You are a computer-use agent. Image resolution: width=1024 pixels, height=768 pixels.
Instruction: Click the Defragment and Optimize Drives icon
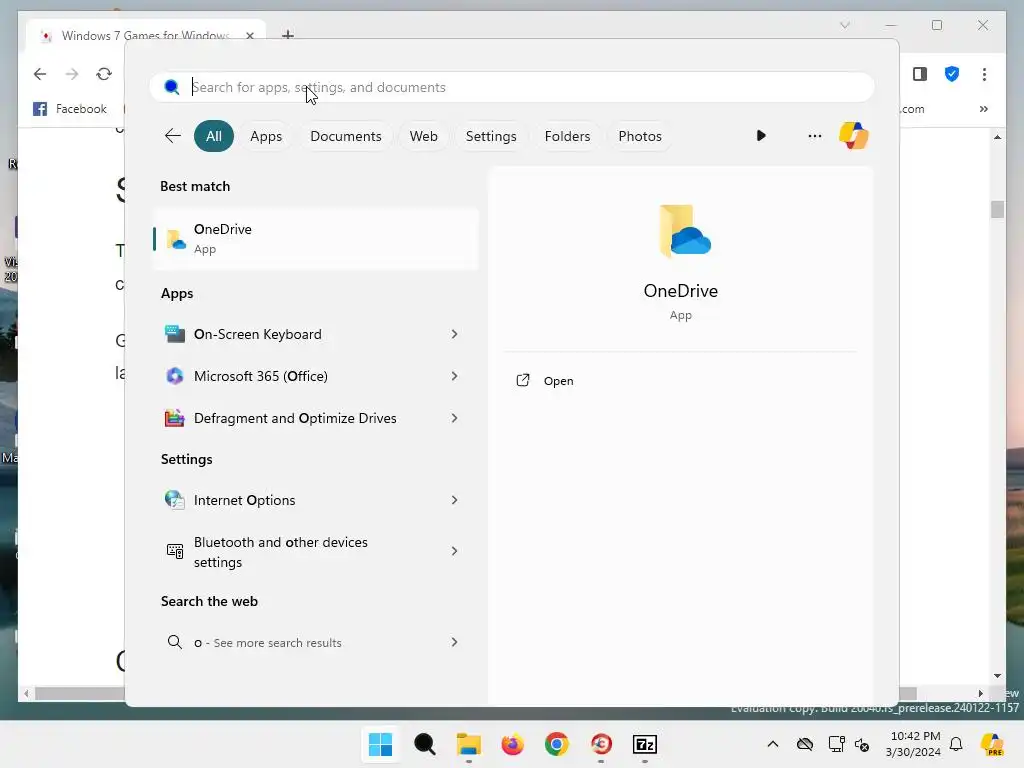(174, 418)
